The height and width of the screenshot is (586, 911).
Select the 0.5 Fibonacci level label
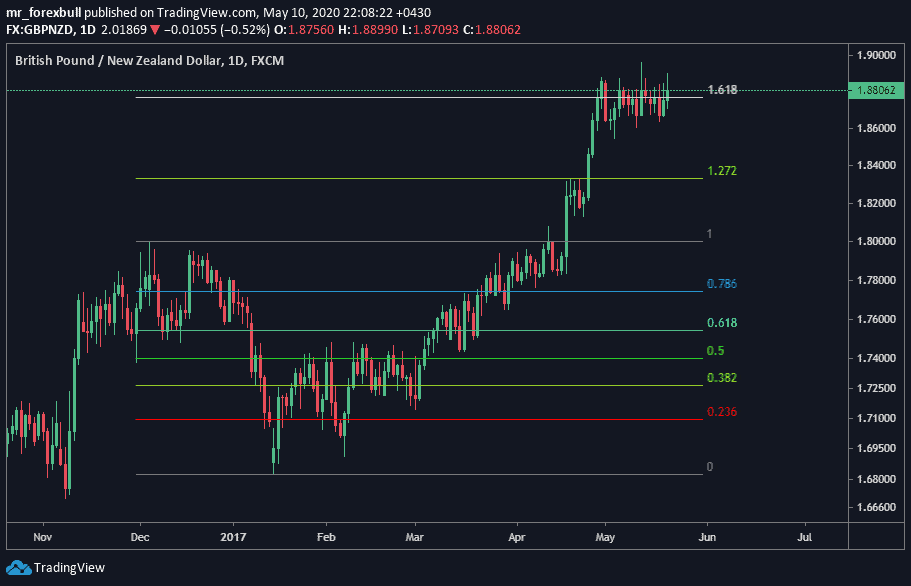coord(715,351)
